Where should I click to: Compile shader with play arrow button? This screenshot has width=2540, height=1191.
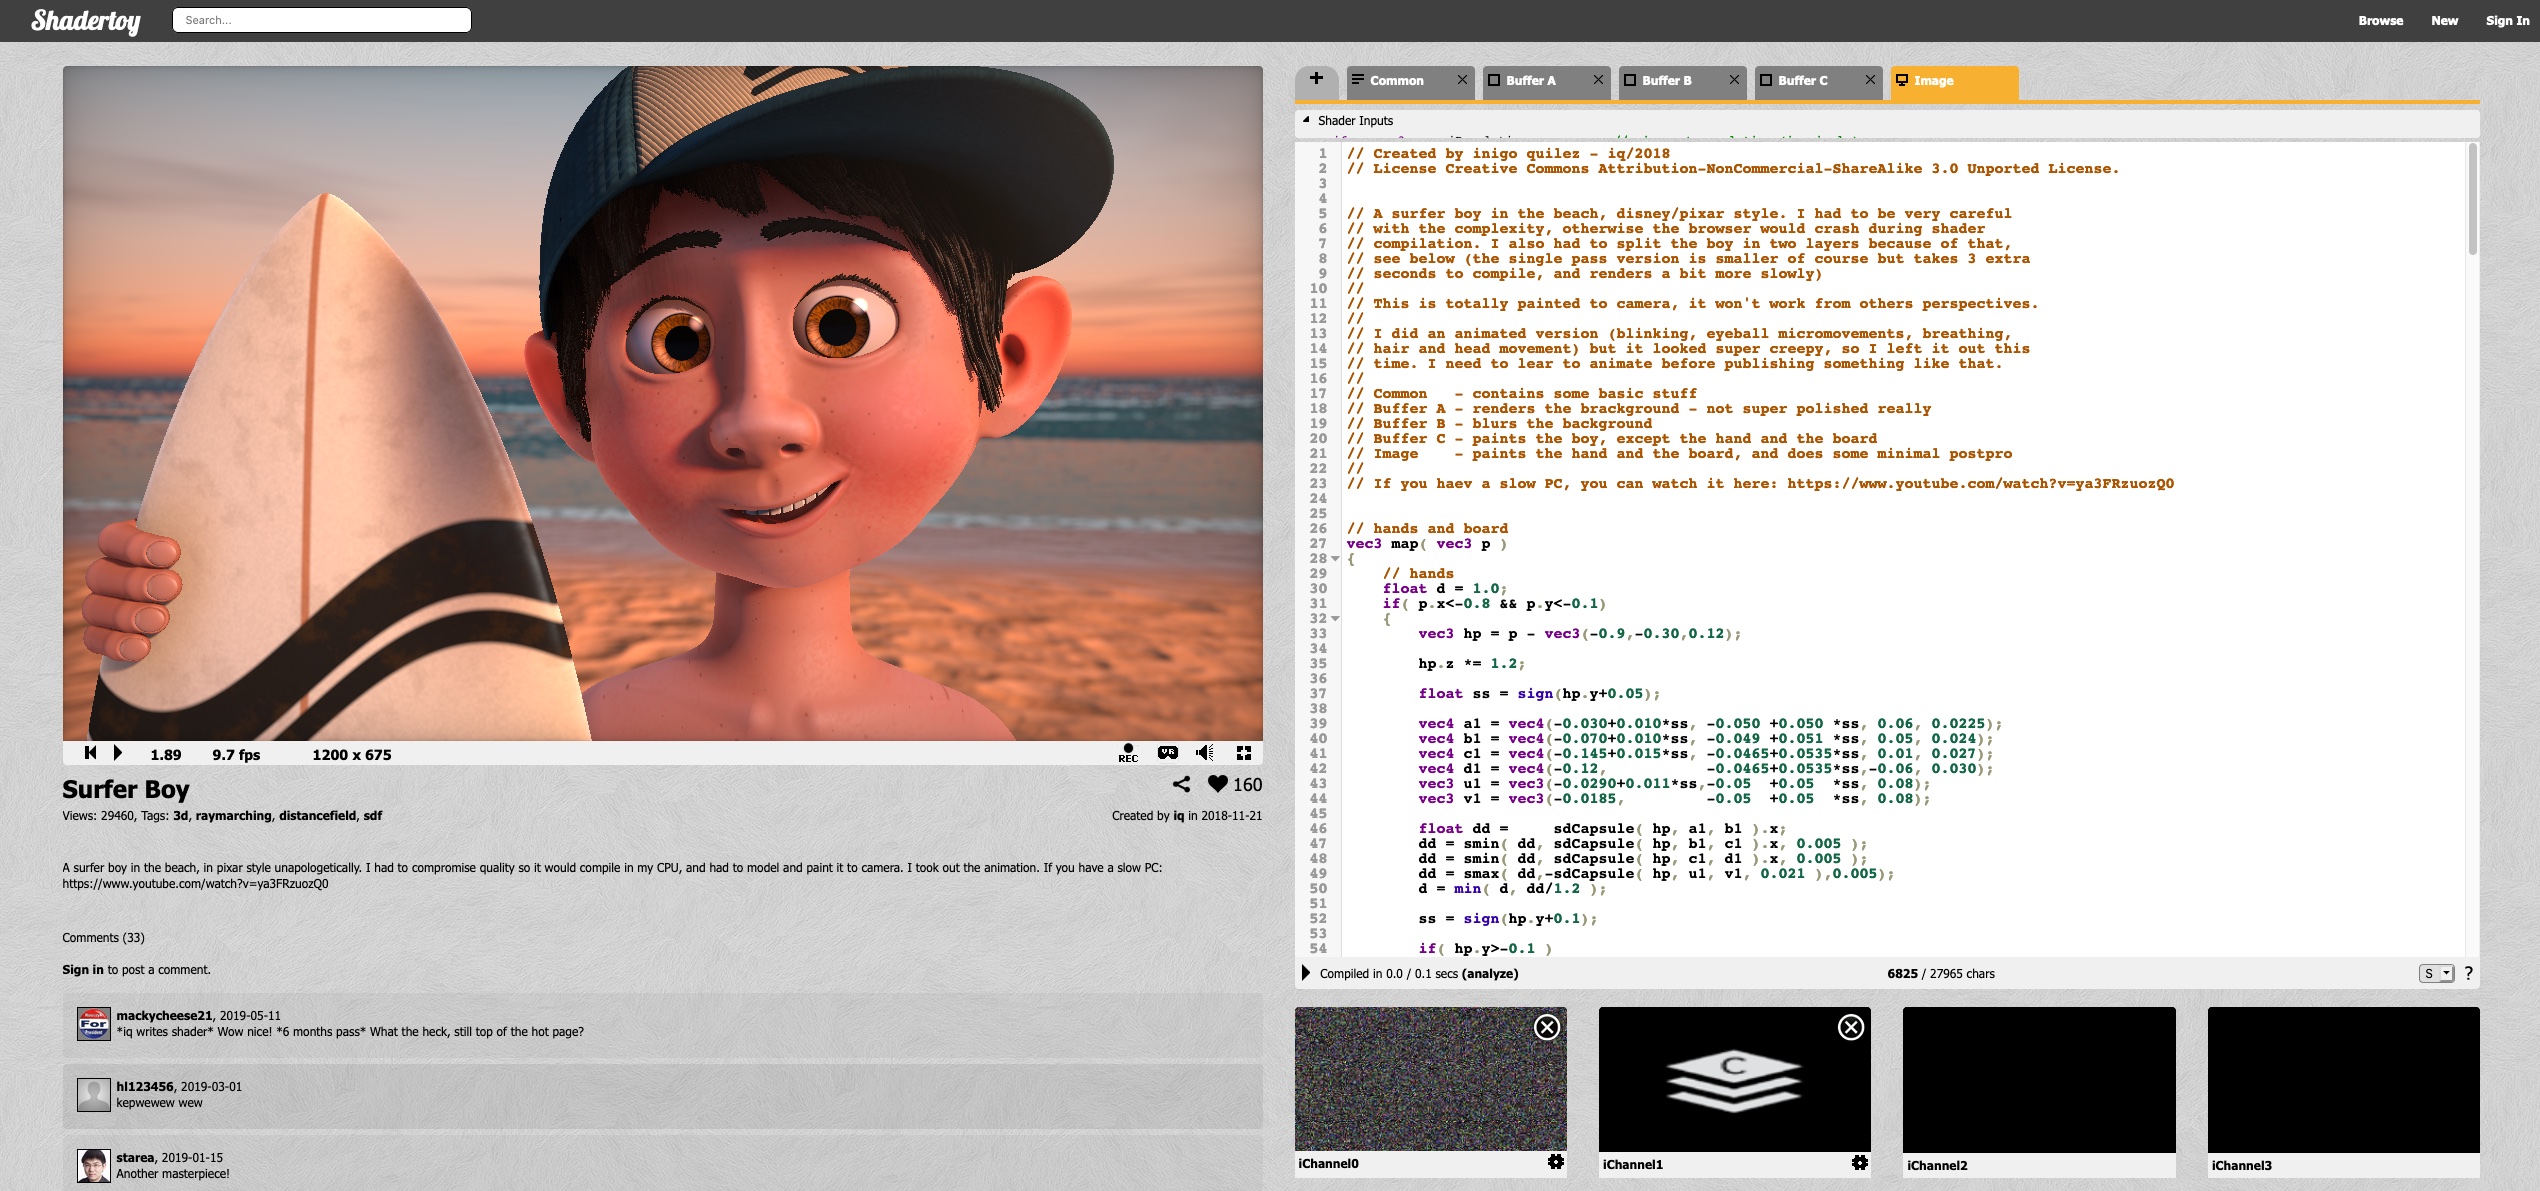1306,973
